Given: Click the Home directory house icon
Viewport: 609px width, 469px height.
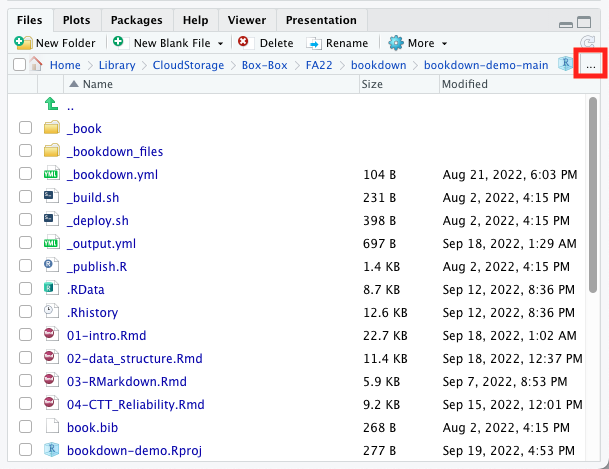Looking at the screenshot, I should coord(37,64).
